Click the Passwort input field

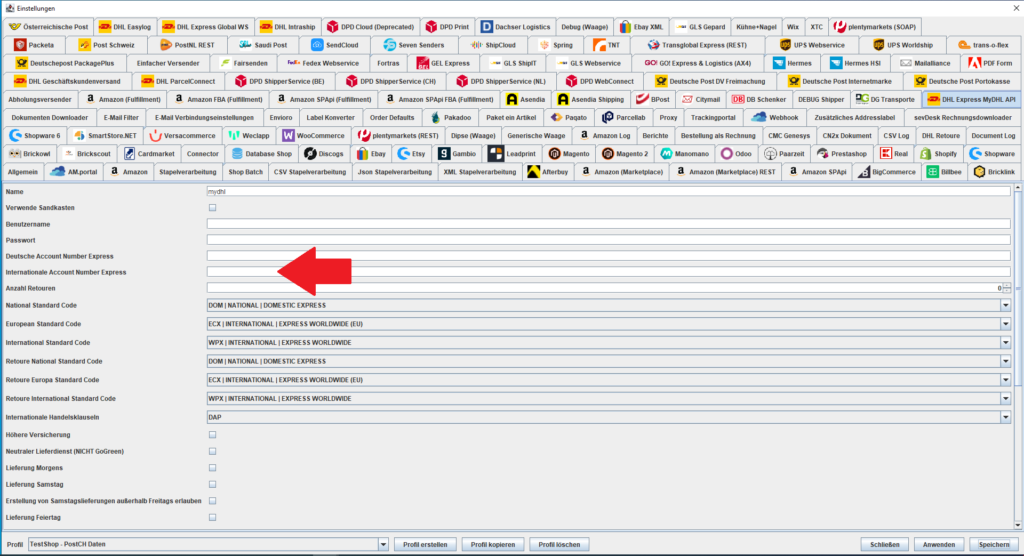pos(609,240)
